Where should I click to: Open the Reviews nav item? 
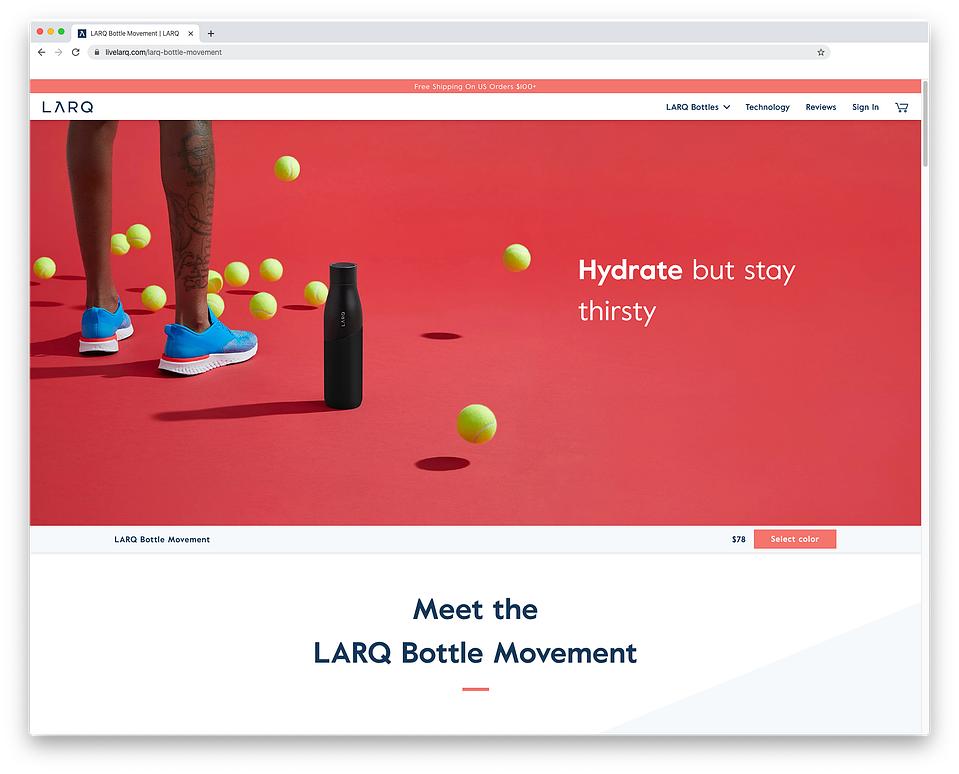(820, 107)
